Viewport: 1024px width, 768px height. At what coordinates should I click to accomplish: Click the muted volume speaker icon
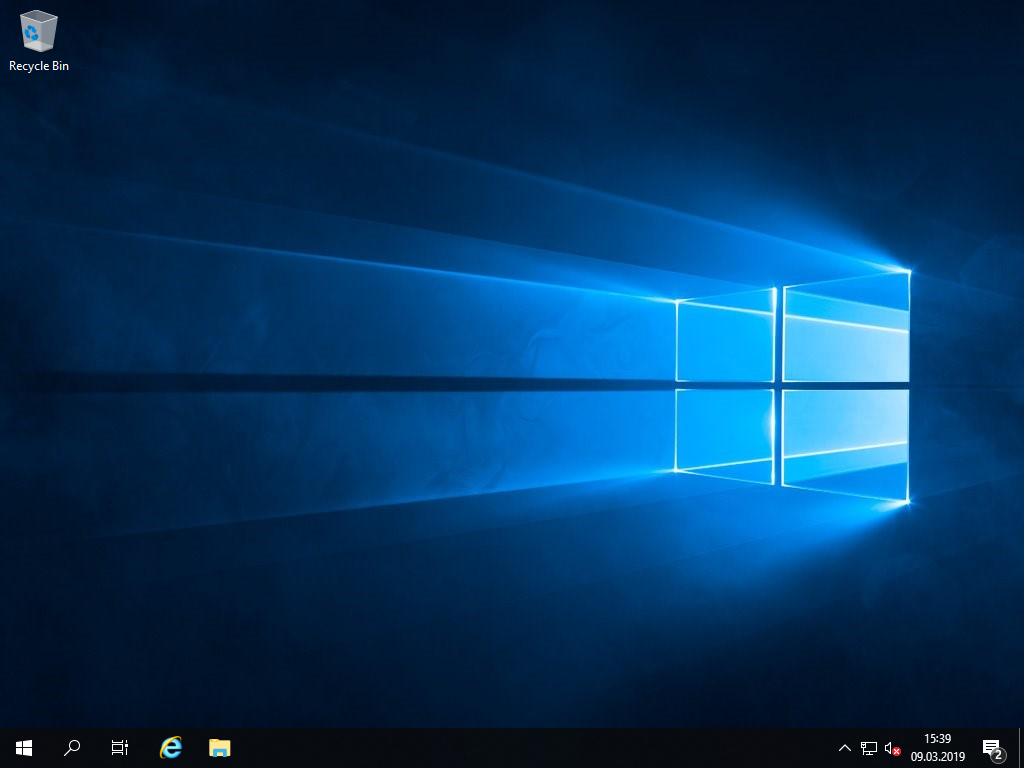(892, 748)
